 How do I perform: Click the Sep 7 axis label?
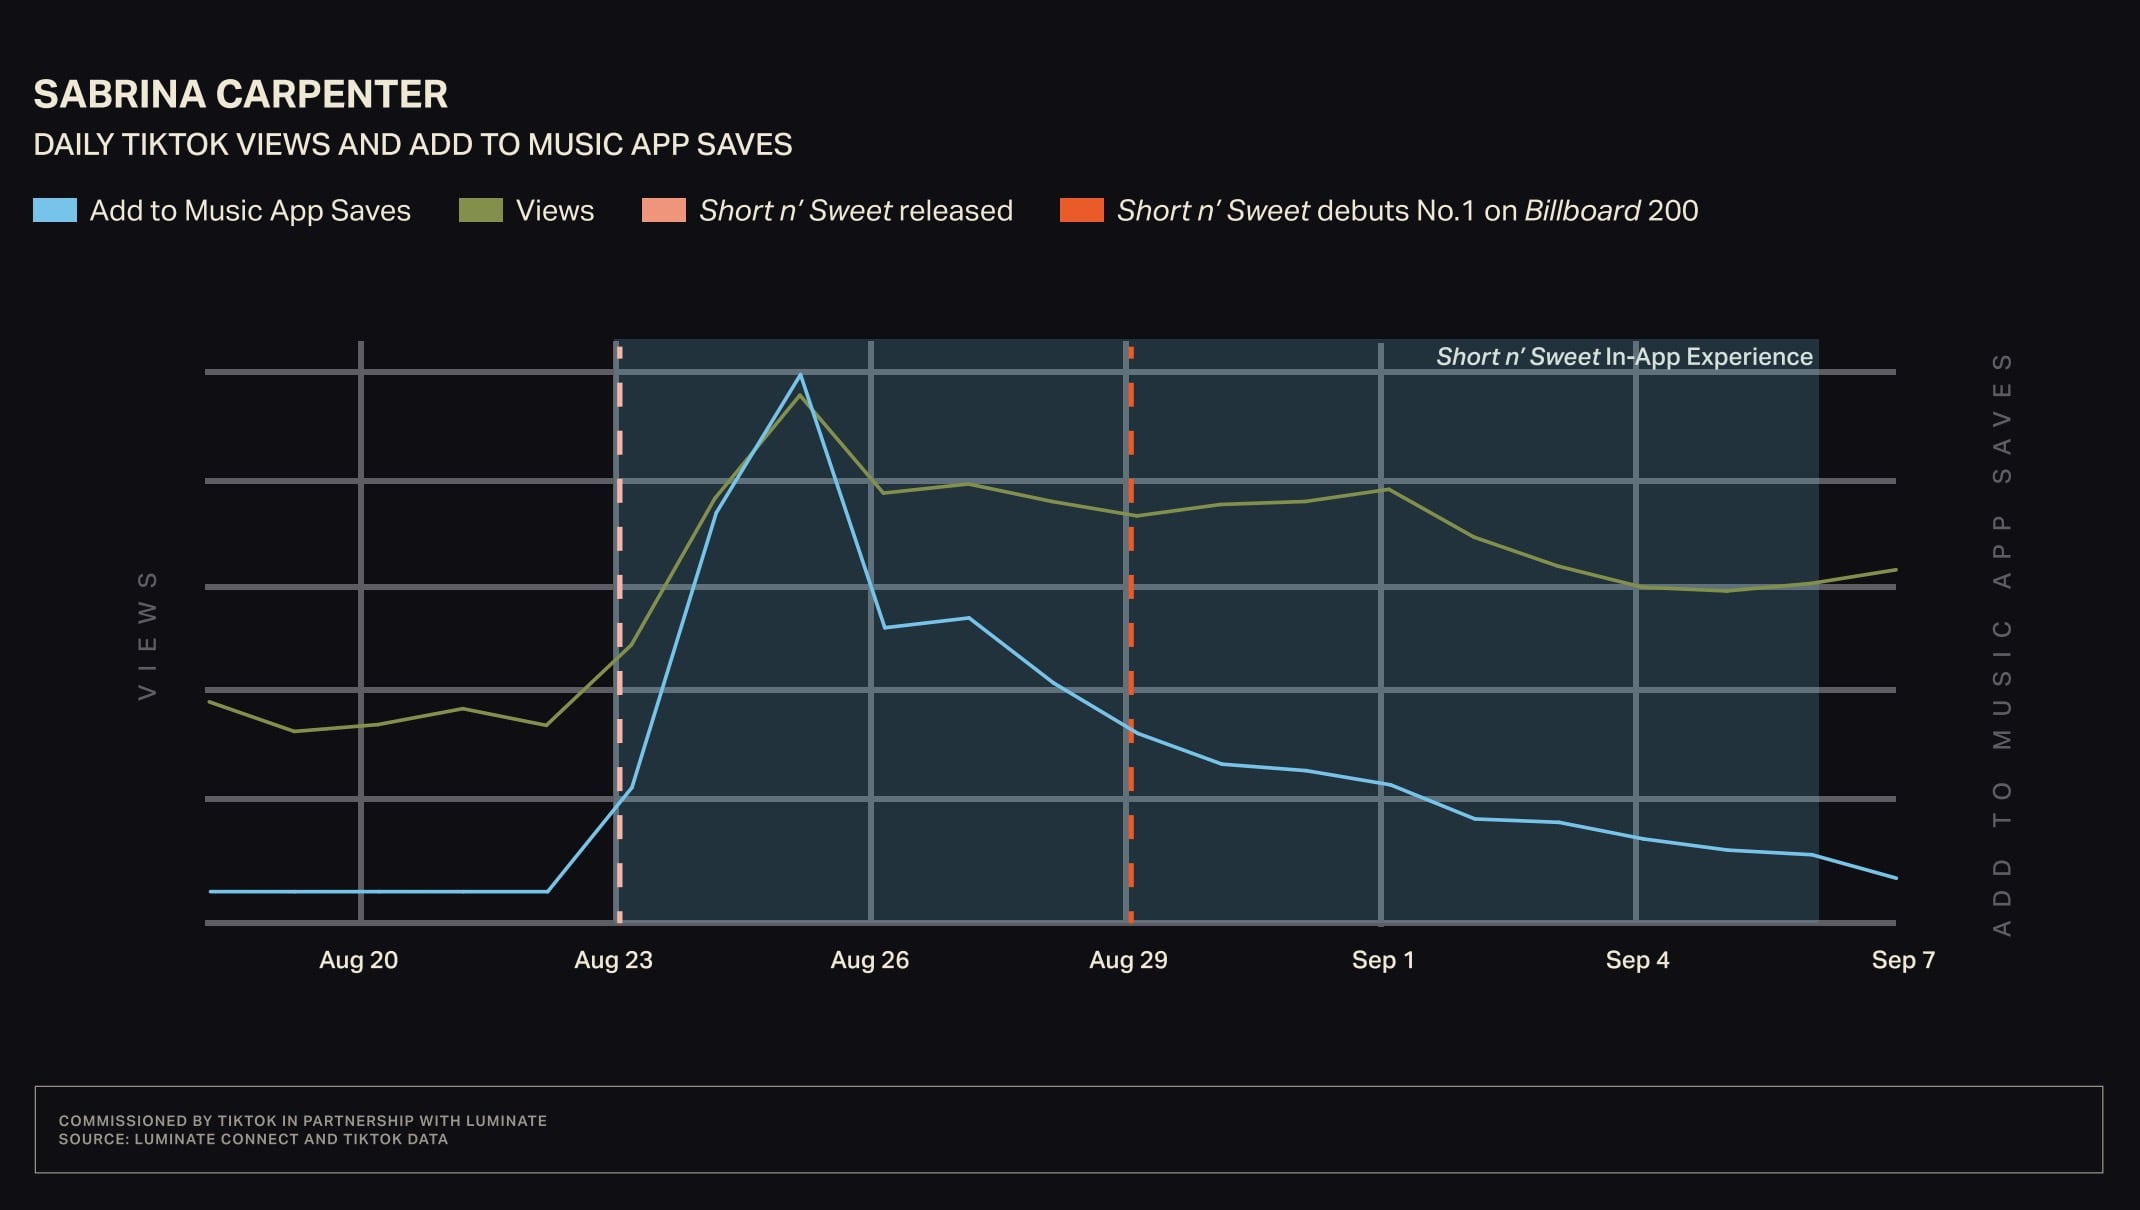click(1902, 960)
